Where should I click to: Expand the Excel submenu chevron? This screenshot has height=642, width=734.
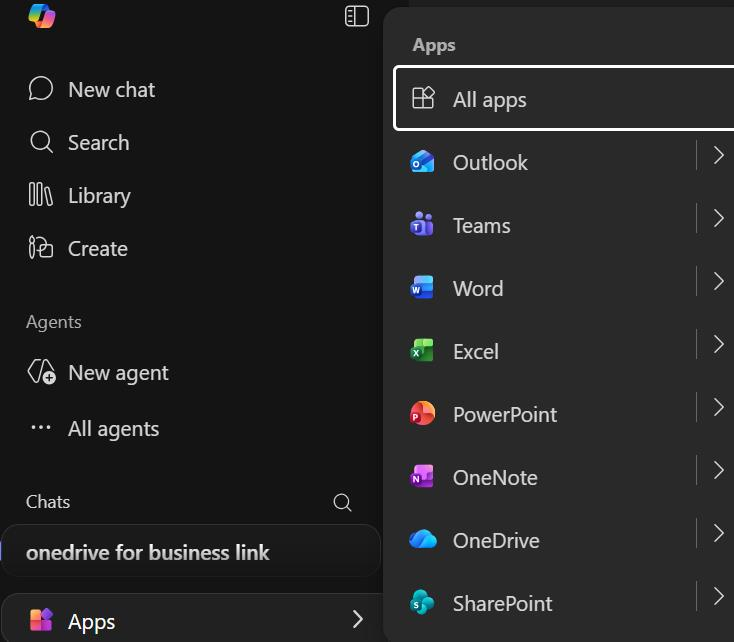point(719,344)
